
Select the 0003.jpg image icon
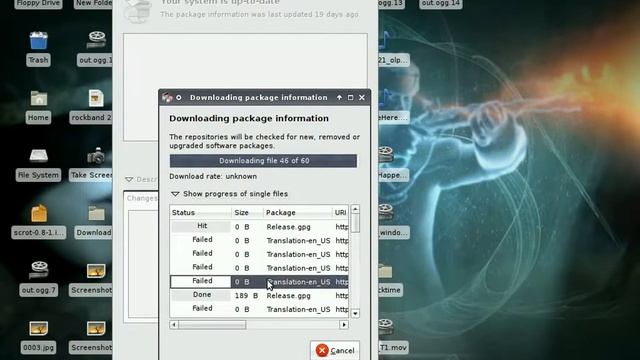pos(38,328)
